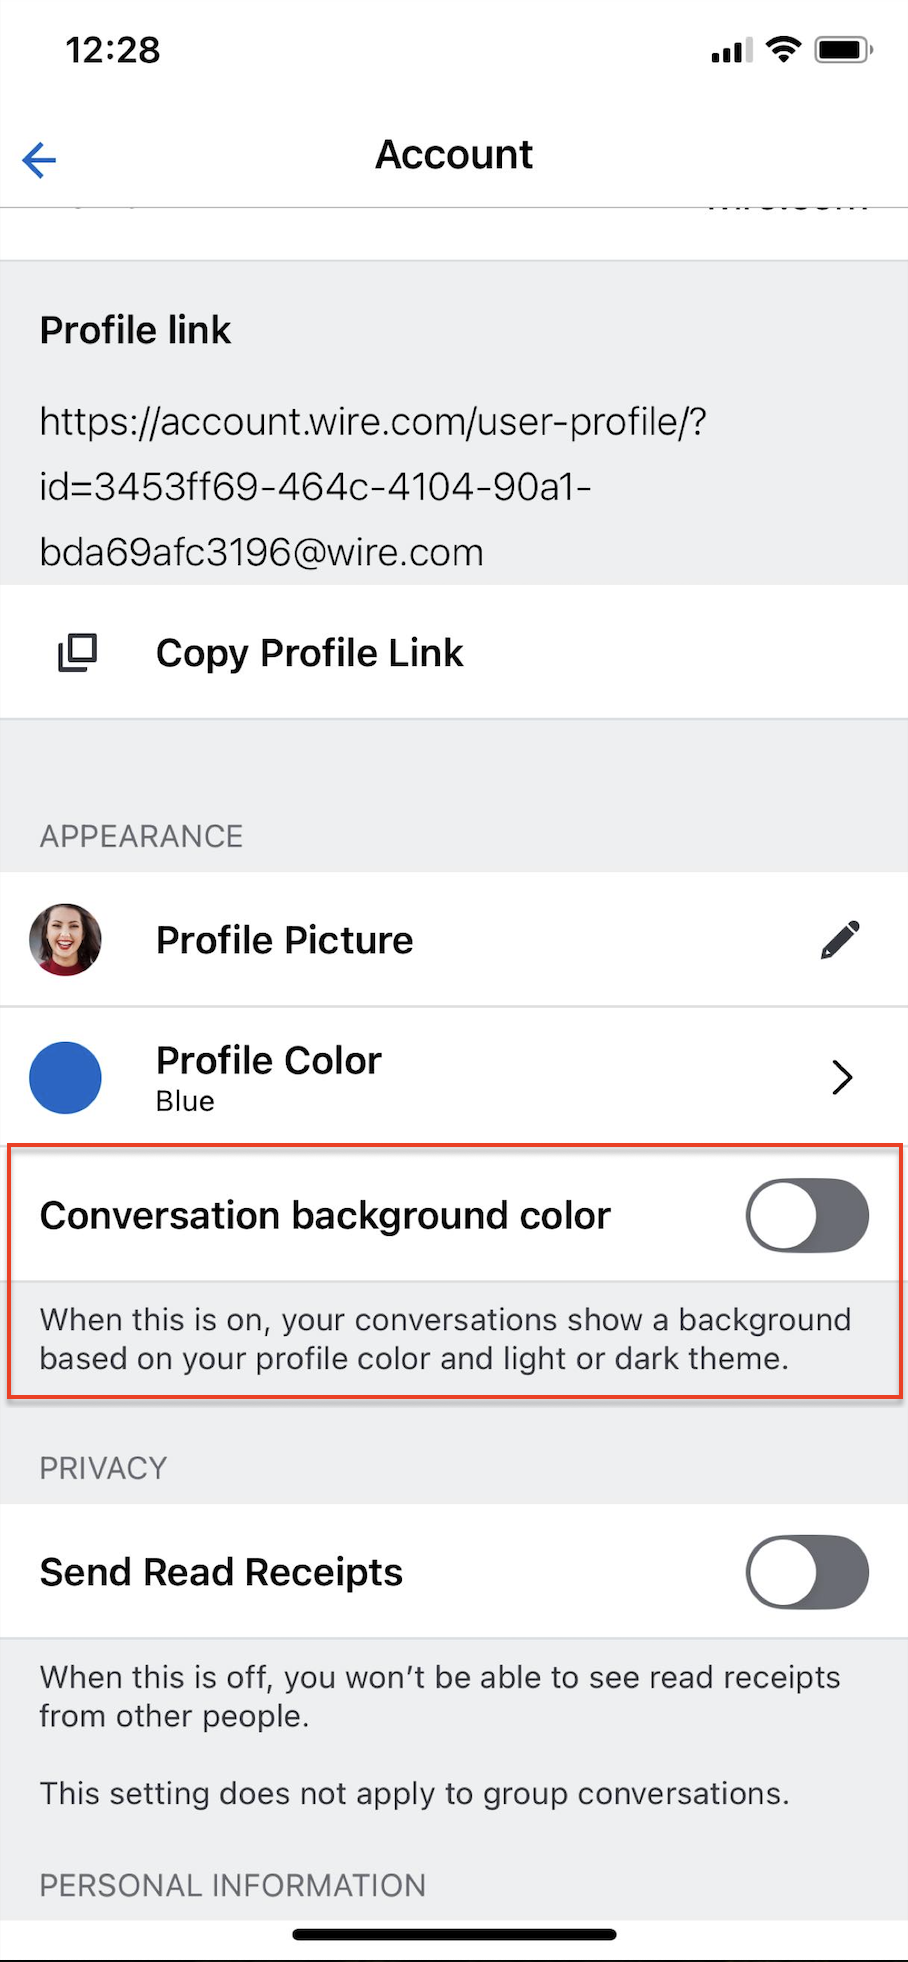The image size is (908, 1962).
Task: Tap the profile picture avatar thumbnail
Action: pyautogui.click(x=66, y=940)
